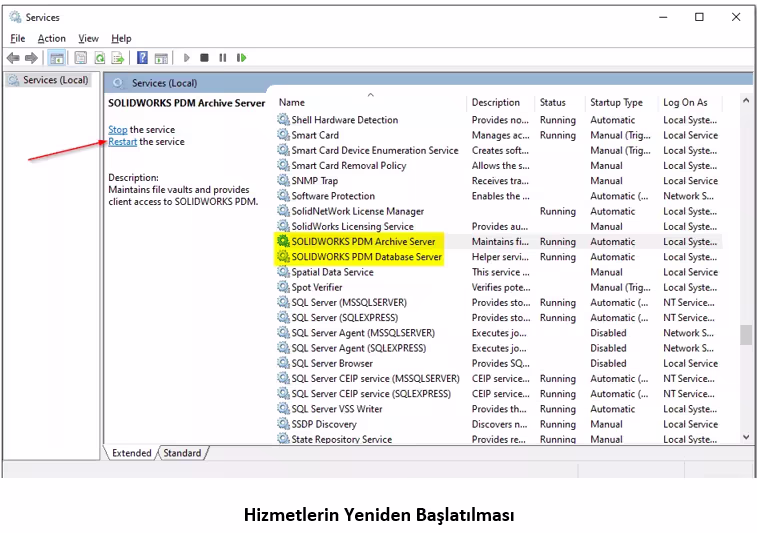Screen dimensions: 757x533
Task: Select the Smart Card service row
Action: 499,135
